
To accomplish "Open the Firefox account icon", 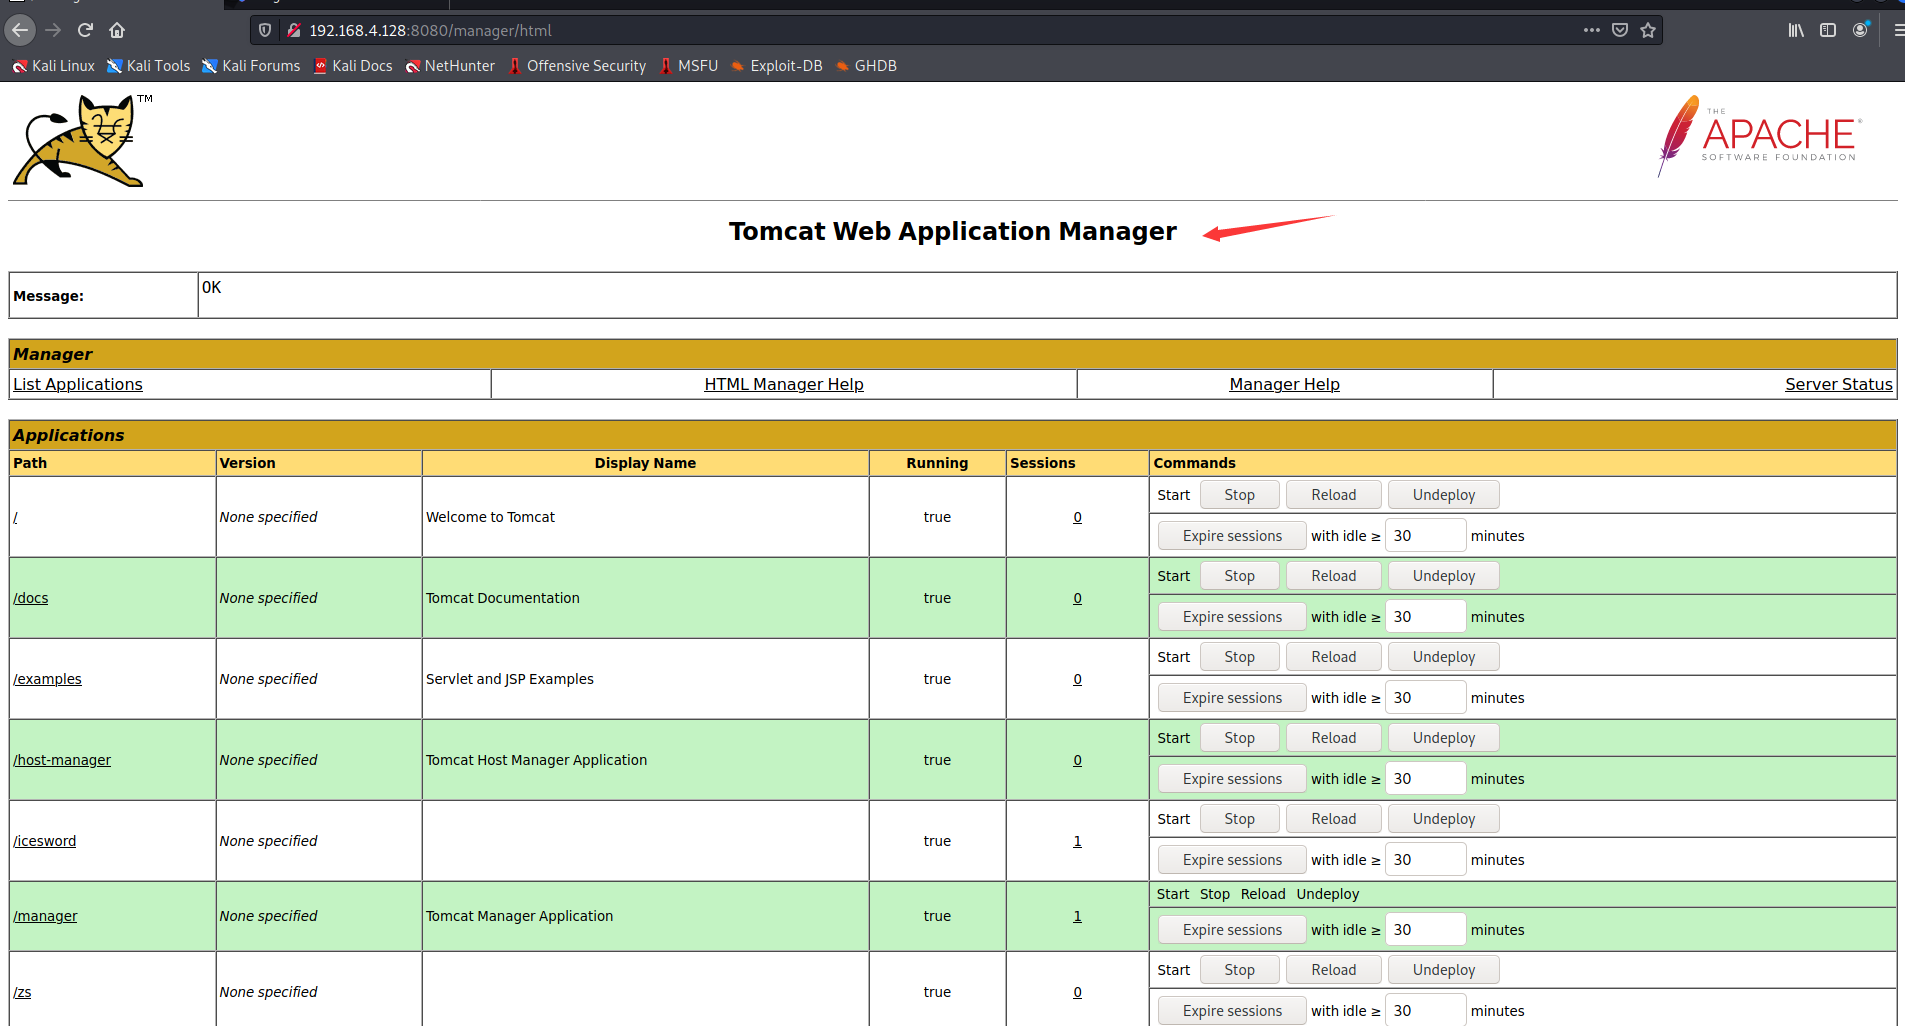I will [x=1860, y=30].
